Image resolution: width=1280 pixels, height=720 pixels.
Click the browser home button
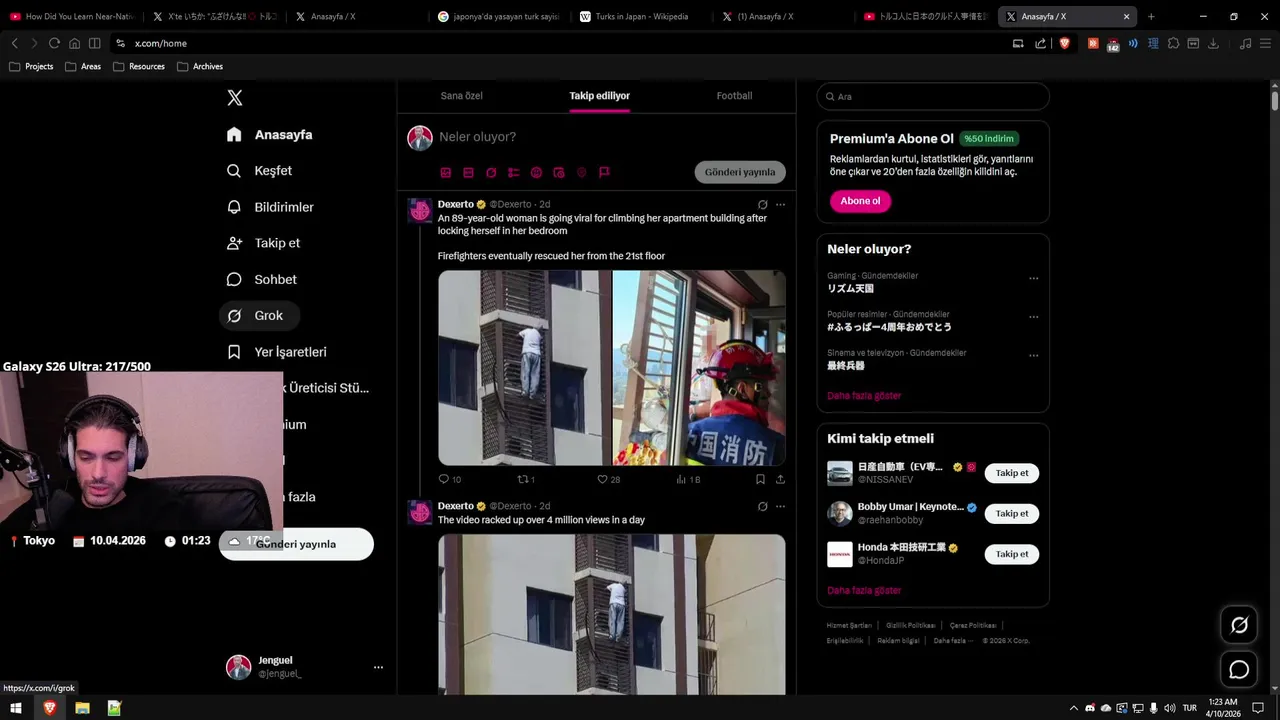74,43
